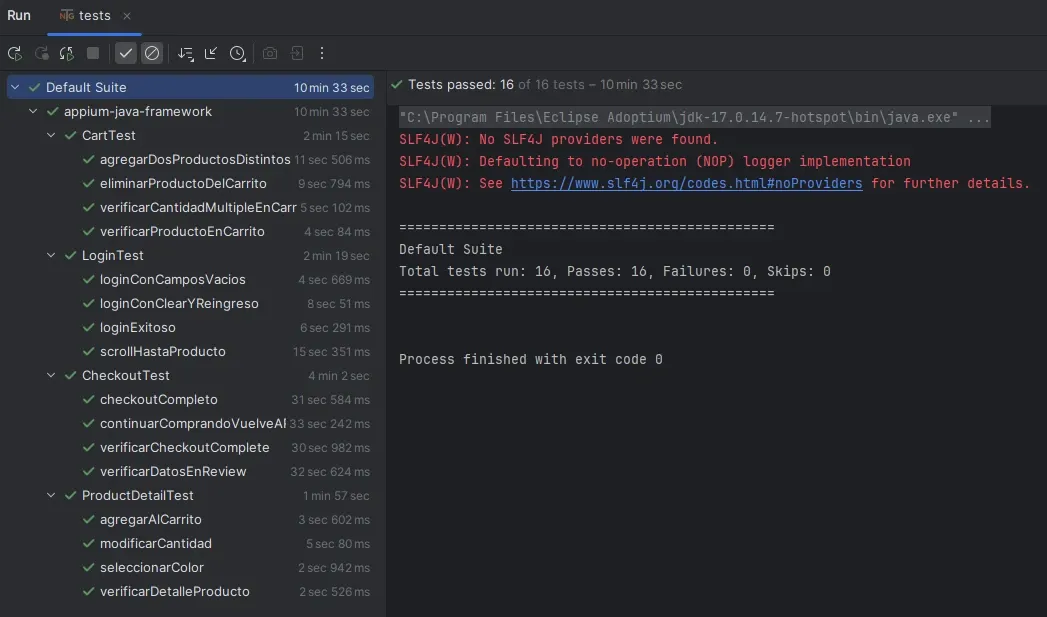The image size is (1047, 617).
Task: Select loginConClearYReingreso test
Action: (190, 304)
